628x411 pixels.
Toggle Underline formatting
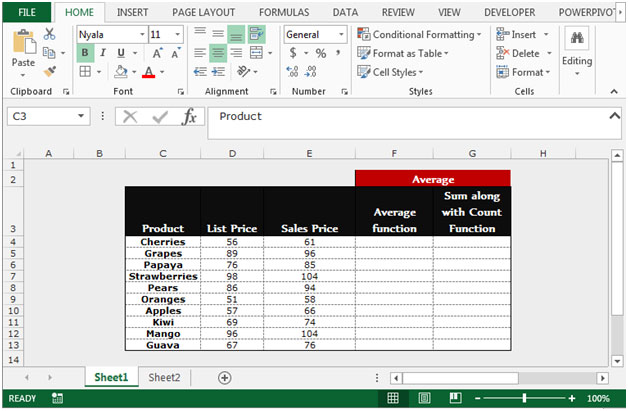tap(121, 53)
